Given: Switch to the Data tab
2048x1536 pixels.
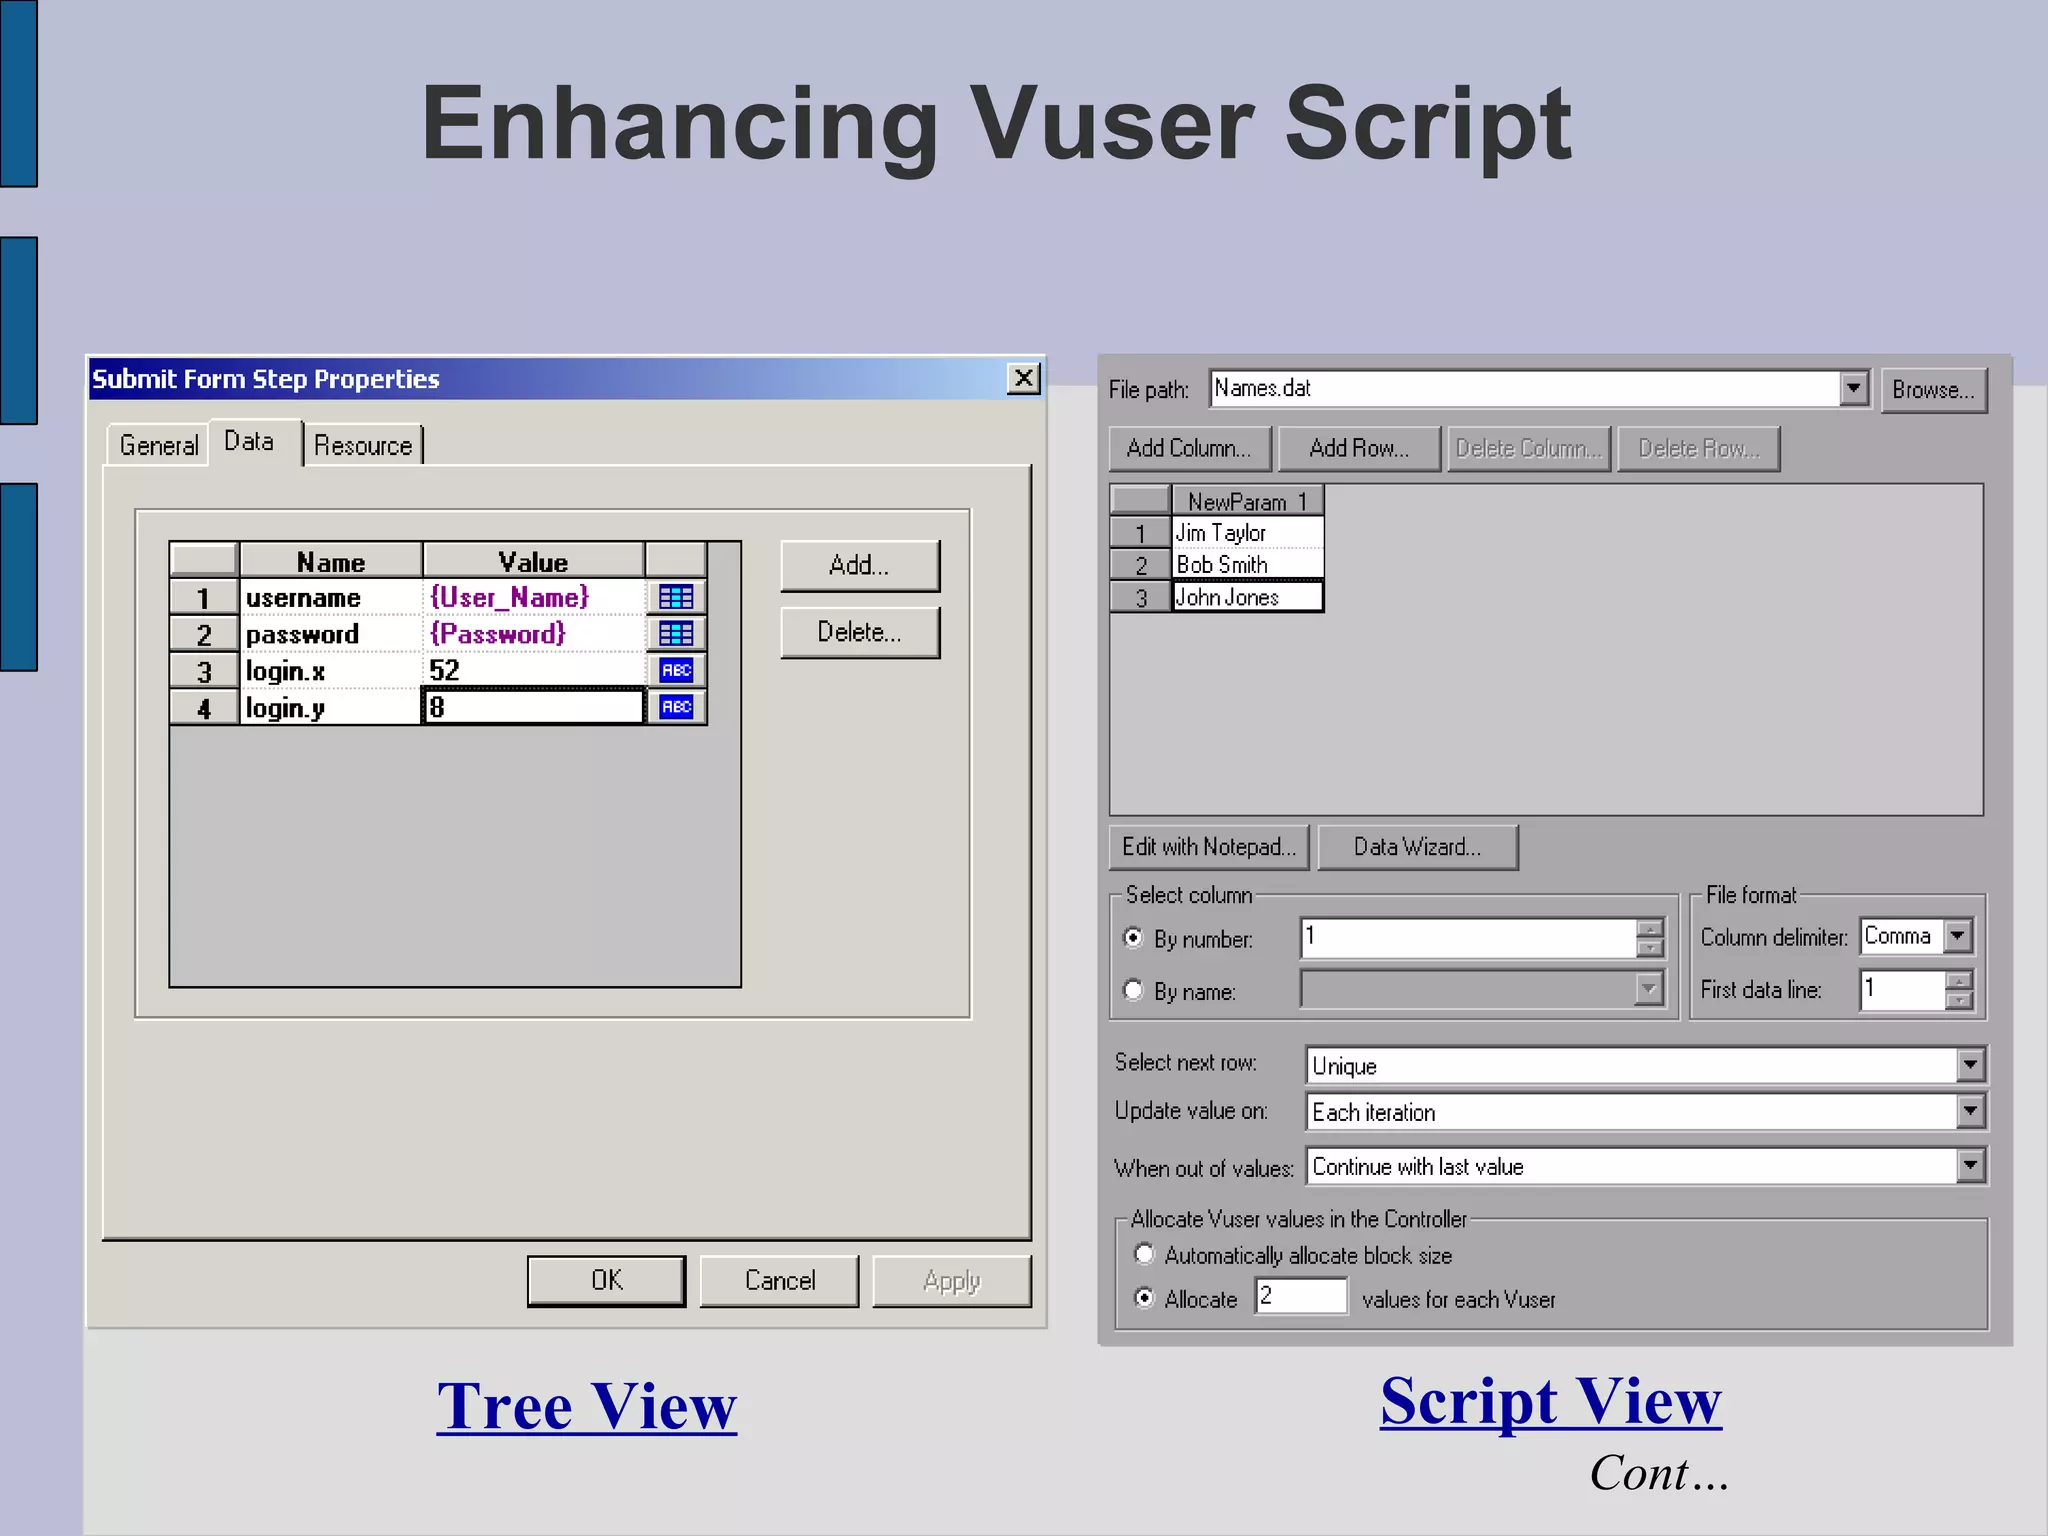Looking at the screenshot, I should 255,442.
